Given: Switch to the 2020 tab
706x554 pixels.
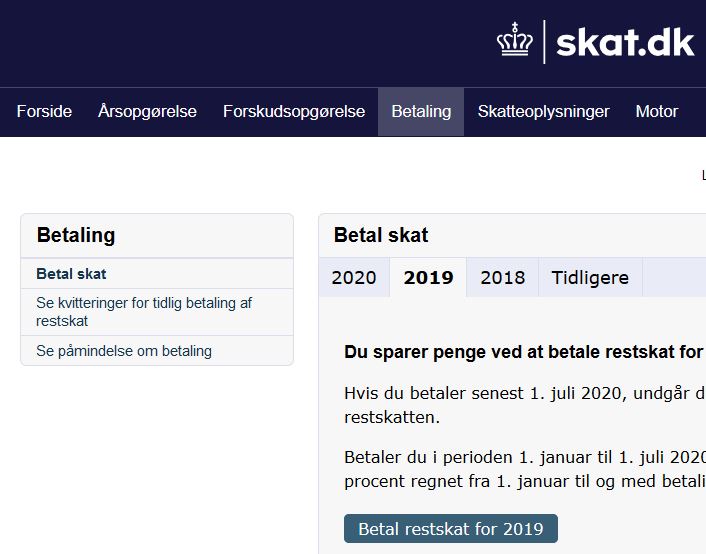Looking at the screenshot, I should [x=354, y=277].
